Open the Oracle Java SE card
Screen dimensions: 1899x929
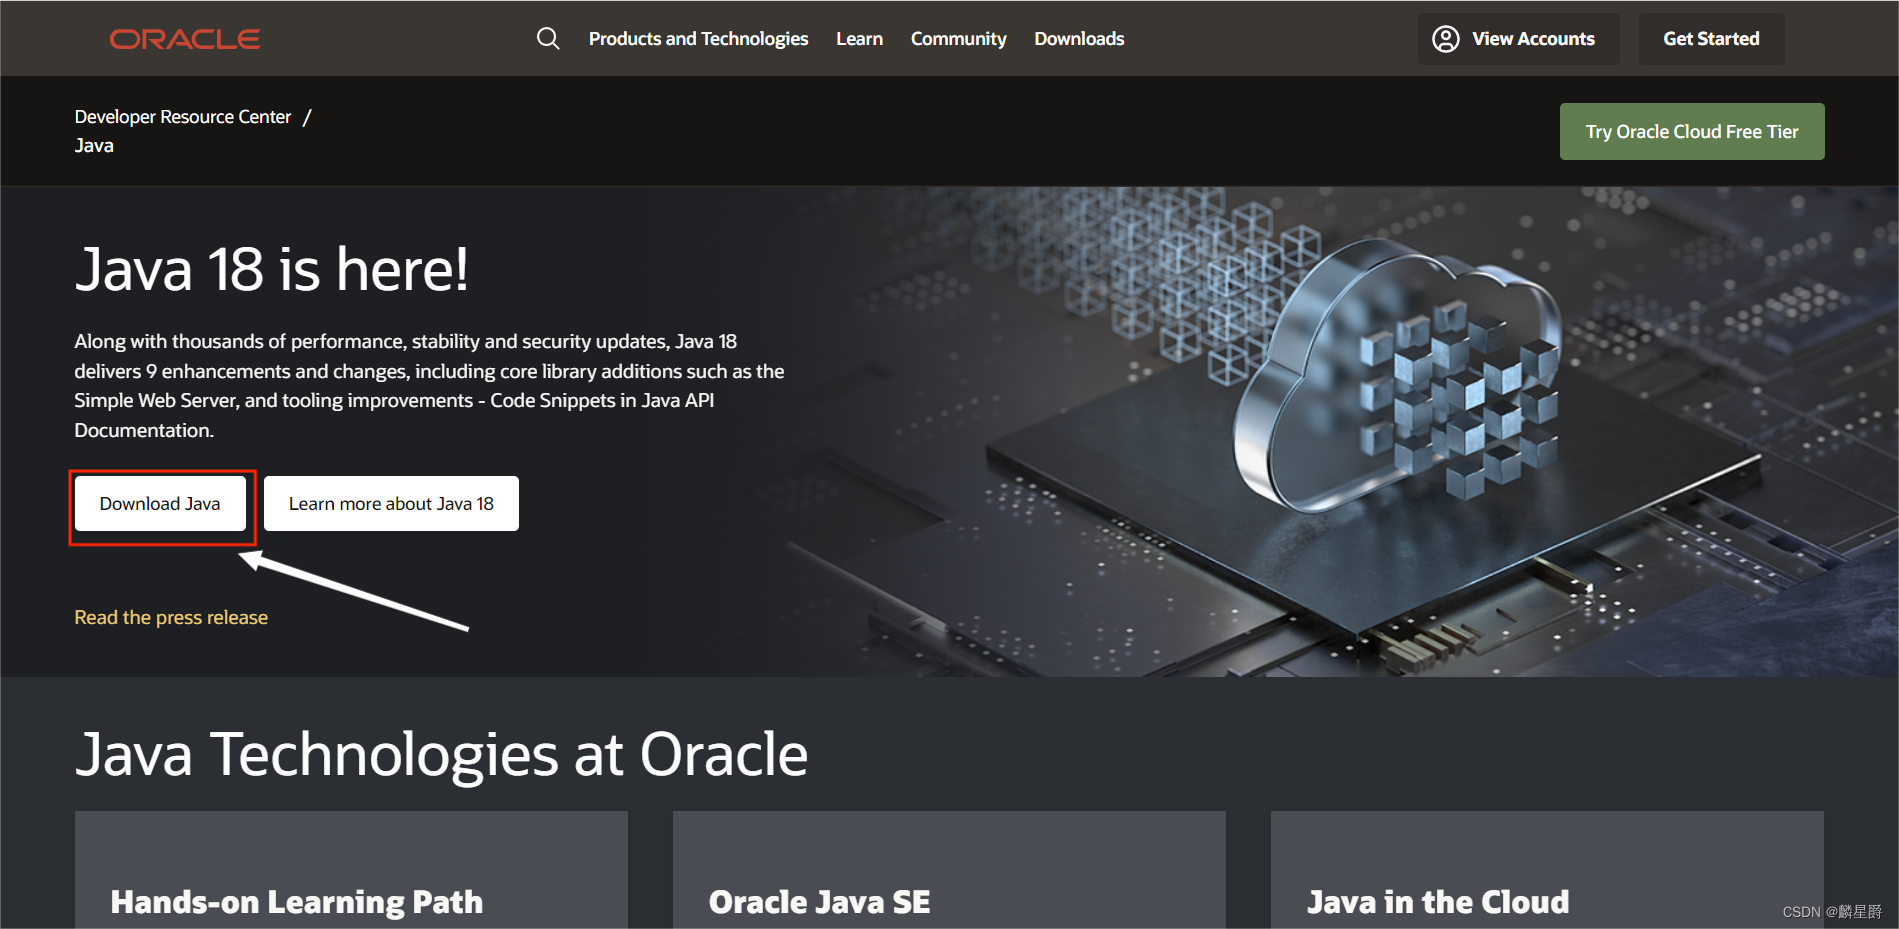point(949,870)
